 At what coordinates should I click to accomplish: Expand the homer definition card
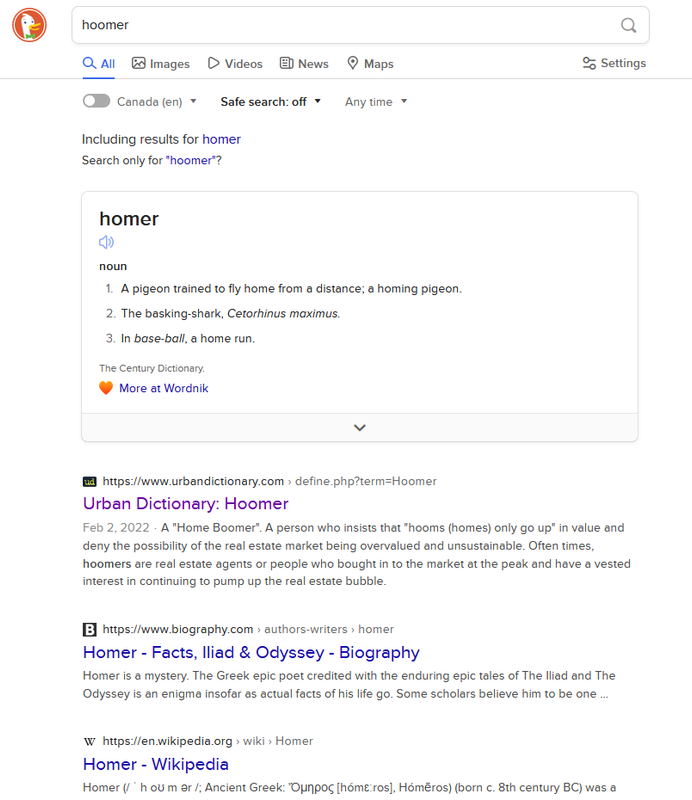360,428
